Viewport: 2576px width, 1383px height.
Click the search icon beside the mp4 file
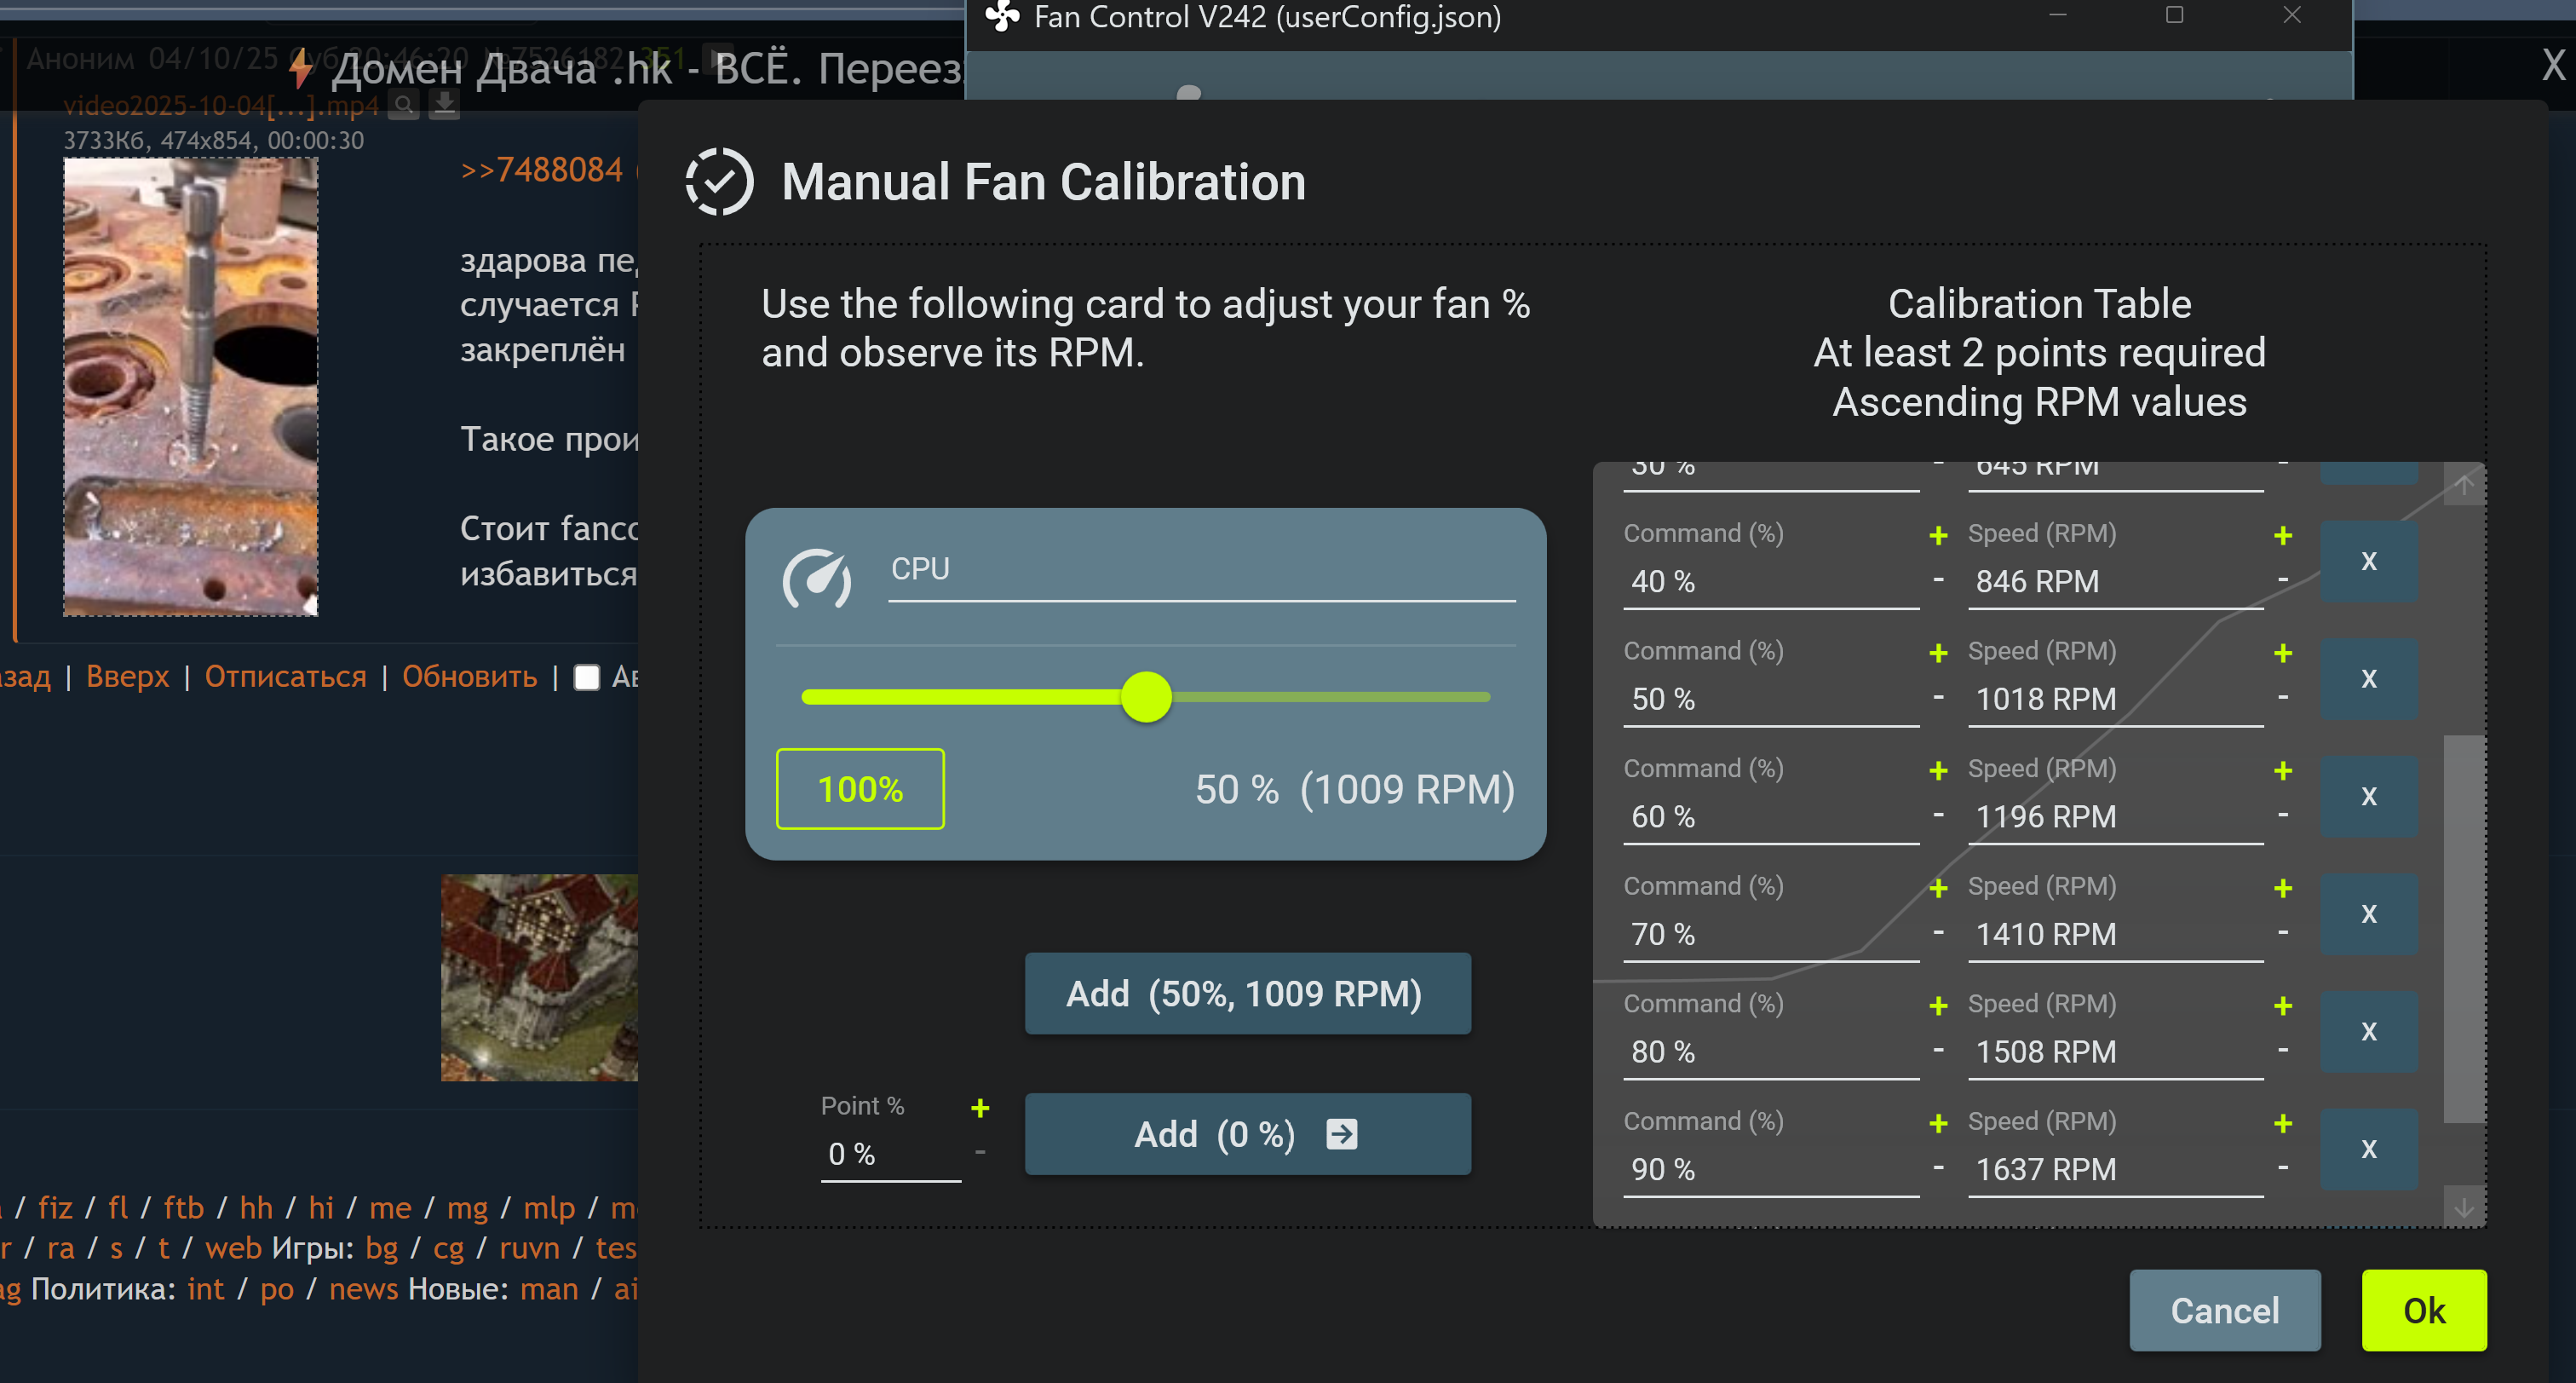404,104
